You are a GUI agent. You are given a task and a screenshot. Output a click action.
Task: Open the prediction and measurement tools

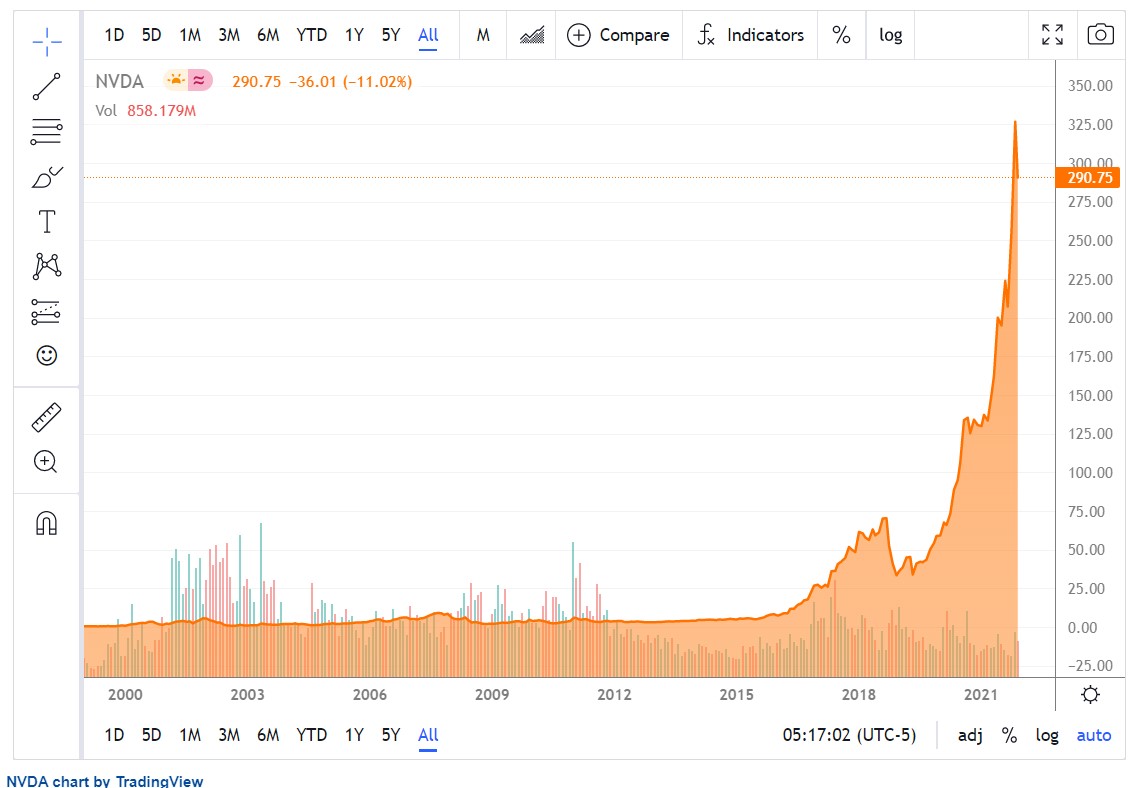click(x=46, y=311)
